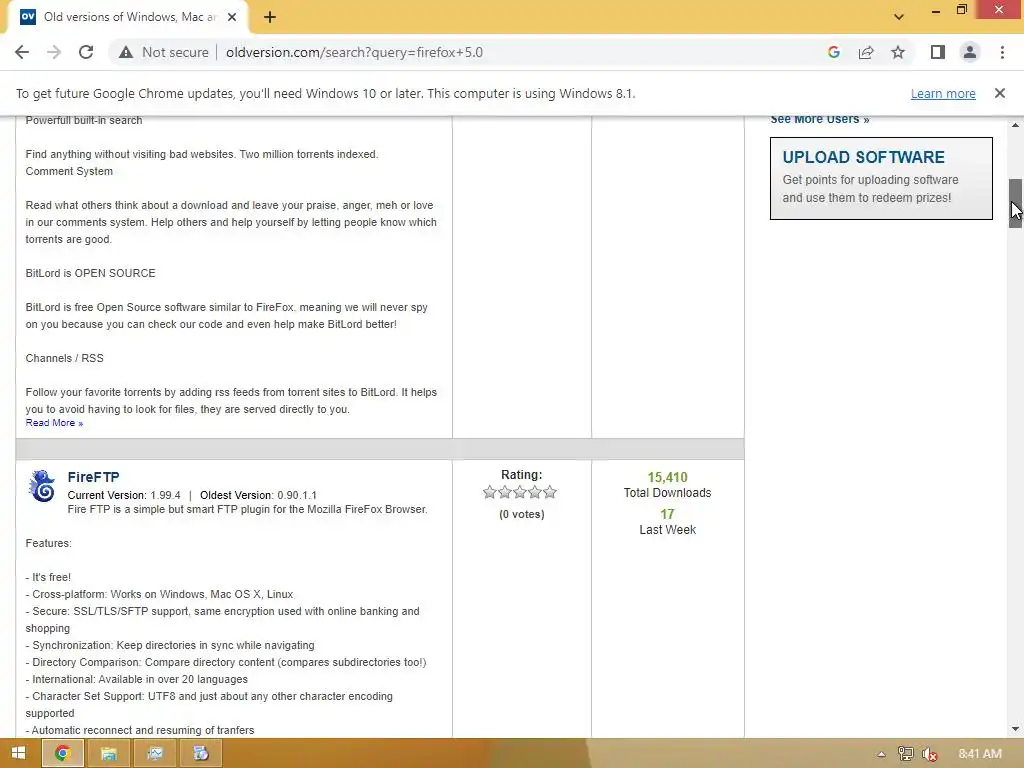Click the page scrollbar thumb
The image size is (1024, 768).
1015,203
